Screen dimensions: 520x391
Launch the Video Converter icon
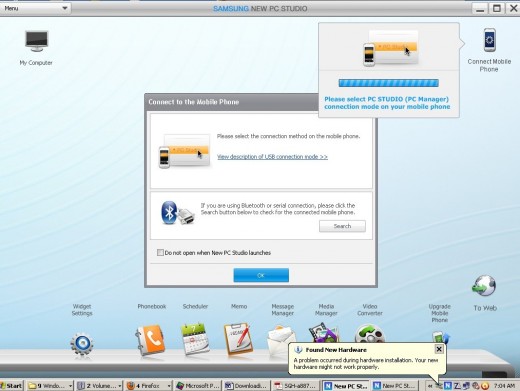[x=370, y=334]
